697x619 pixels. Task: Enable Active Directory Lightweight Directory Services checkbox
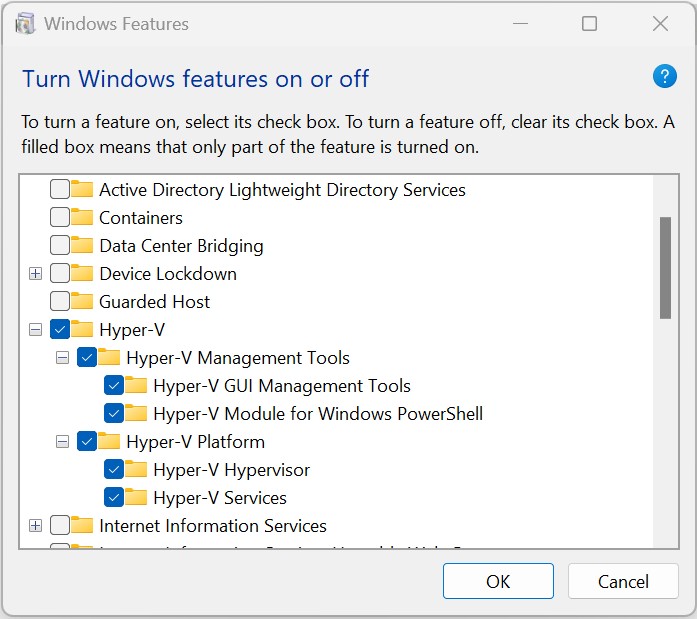click(60, 190)
